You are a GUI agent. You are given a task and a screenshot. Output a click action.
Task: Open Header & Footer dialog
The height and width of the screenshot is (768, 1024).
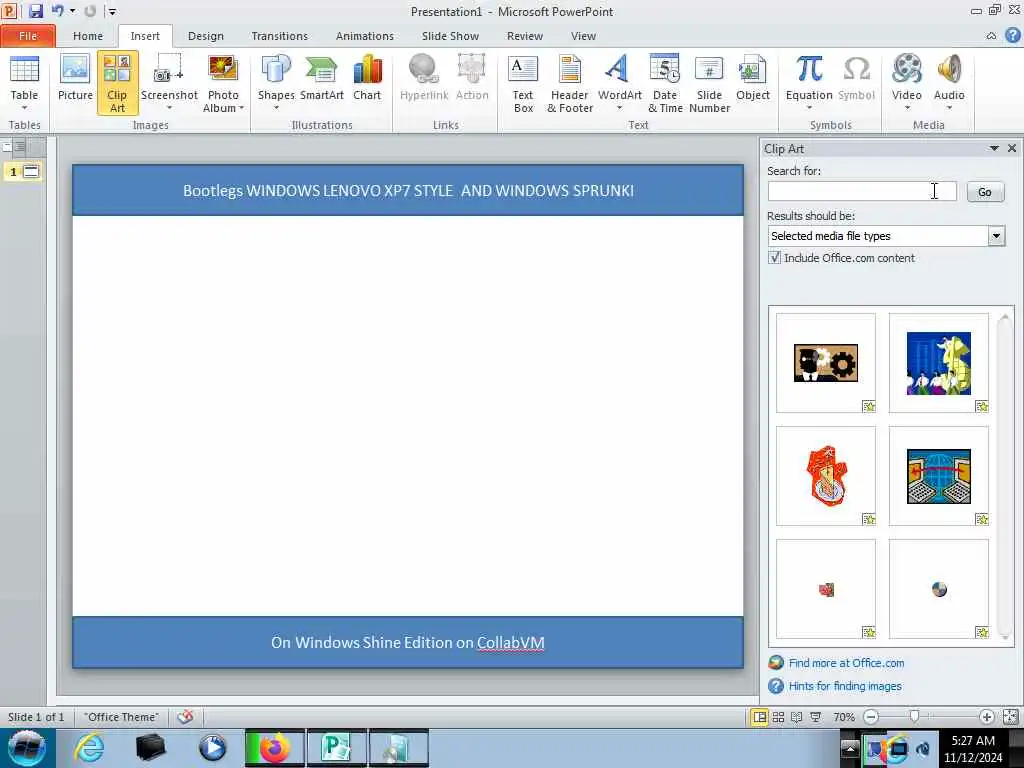(x=569, y=83)
